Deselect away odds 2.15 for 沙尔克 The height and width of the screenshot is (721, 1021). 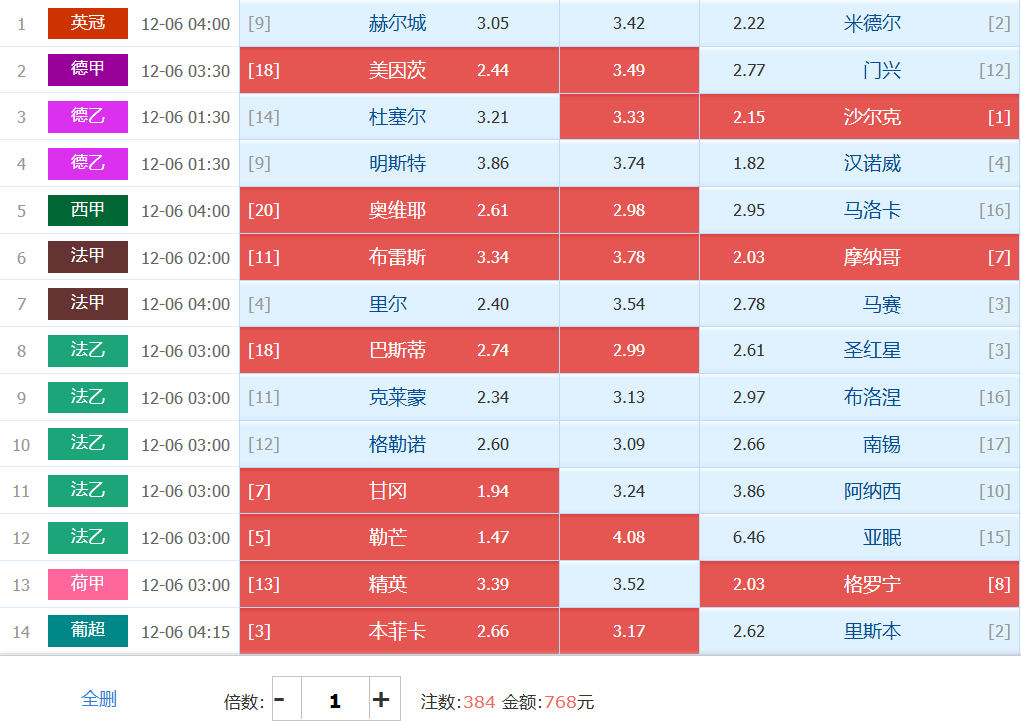click(860, 117)
